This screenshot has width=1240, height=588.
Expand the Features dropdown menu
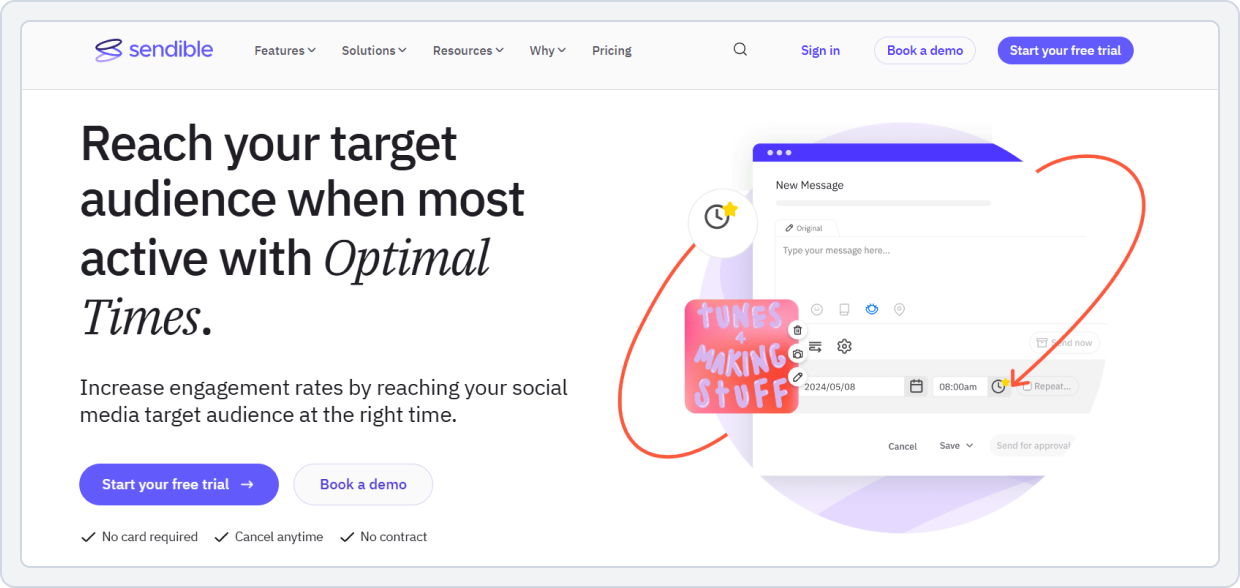[x=284, y=49]
